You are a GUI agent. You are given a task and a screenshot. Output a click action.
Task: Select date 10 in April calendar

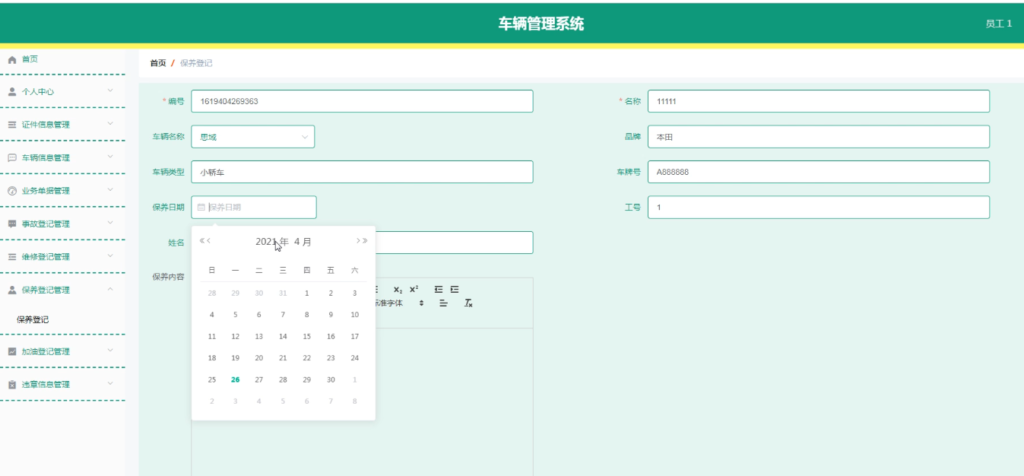(355, 315)
